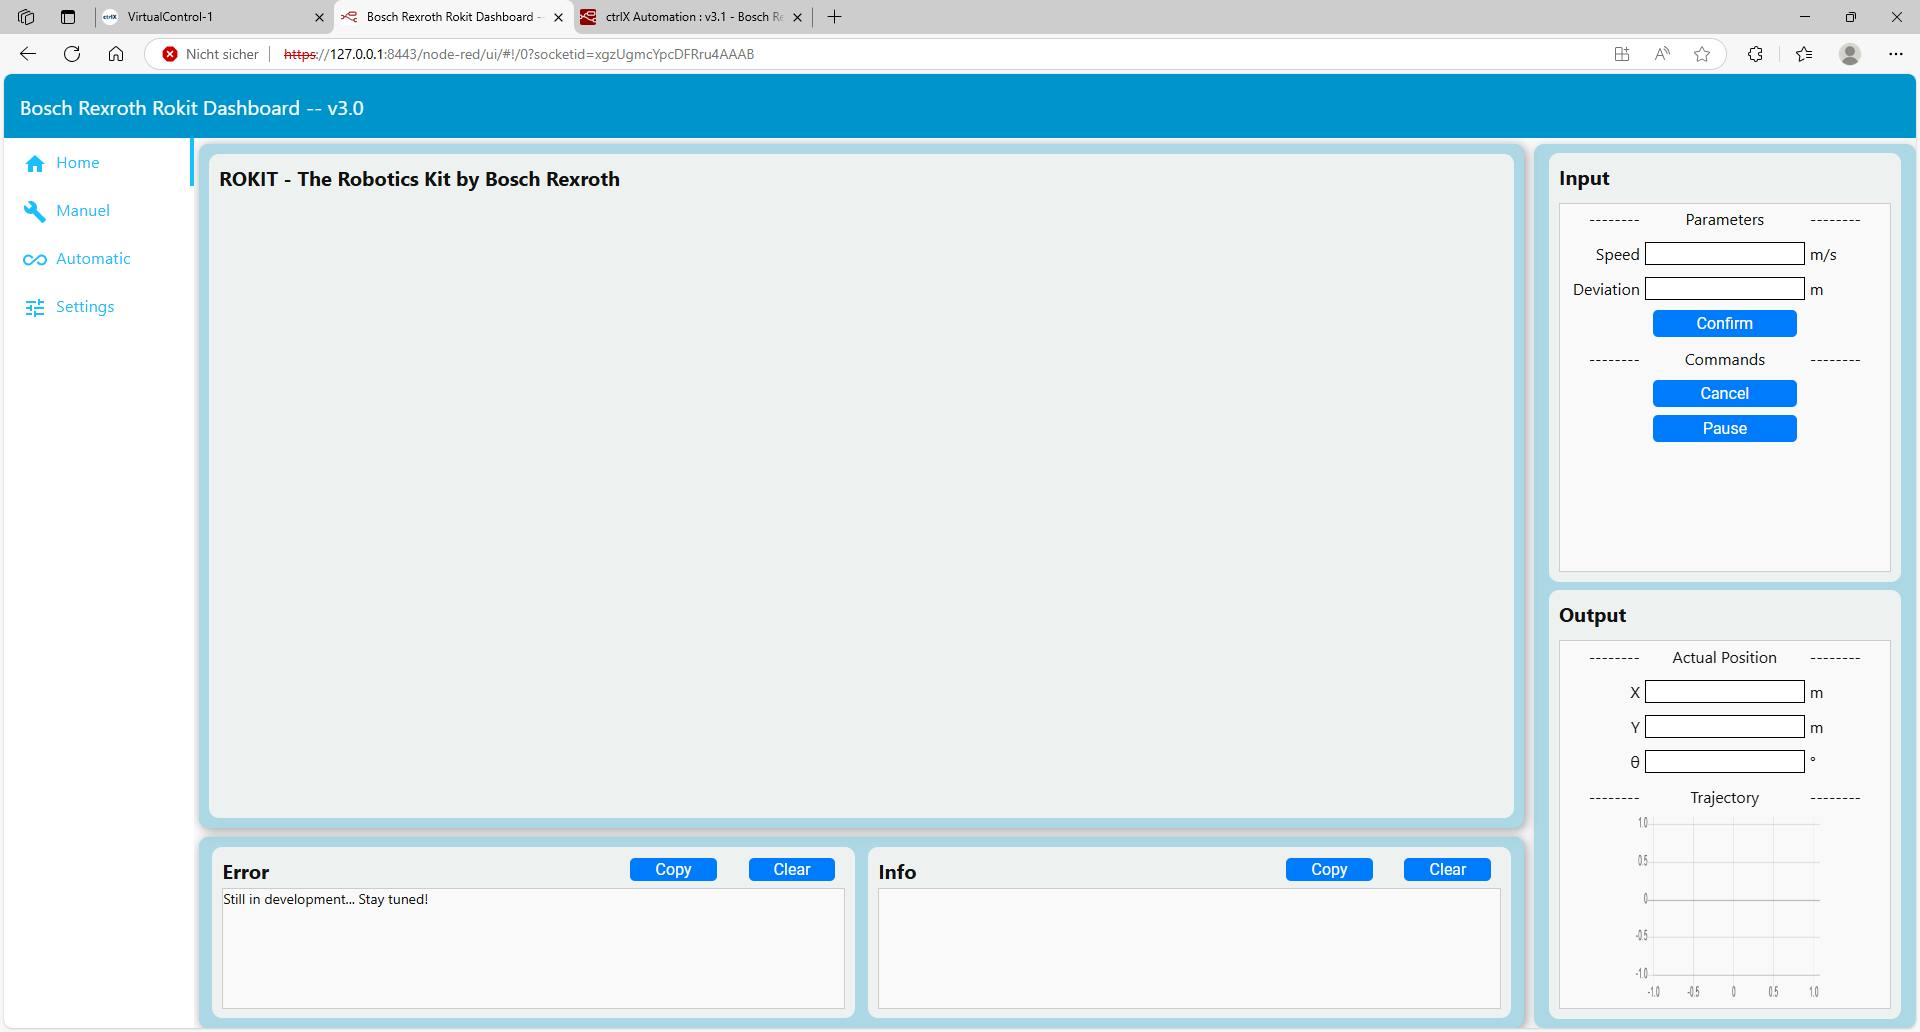1920x1032 pixels.
Task: Open the Automatic menu entry
Action: tap(98, 259)
